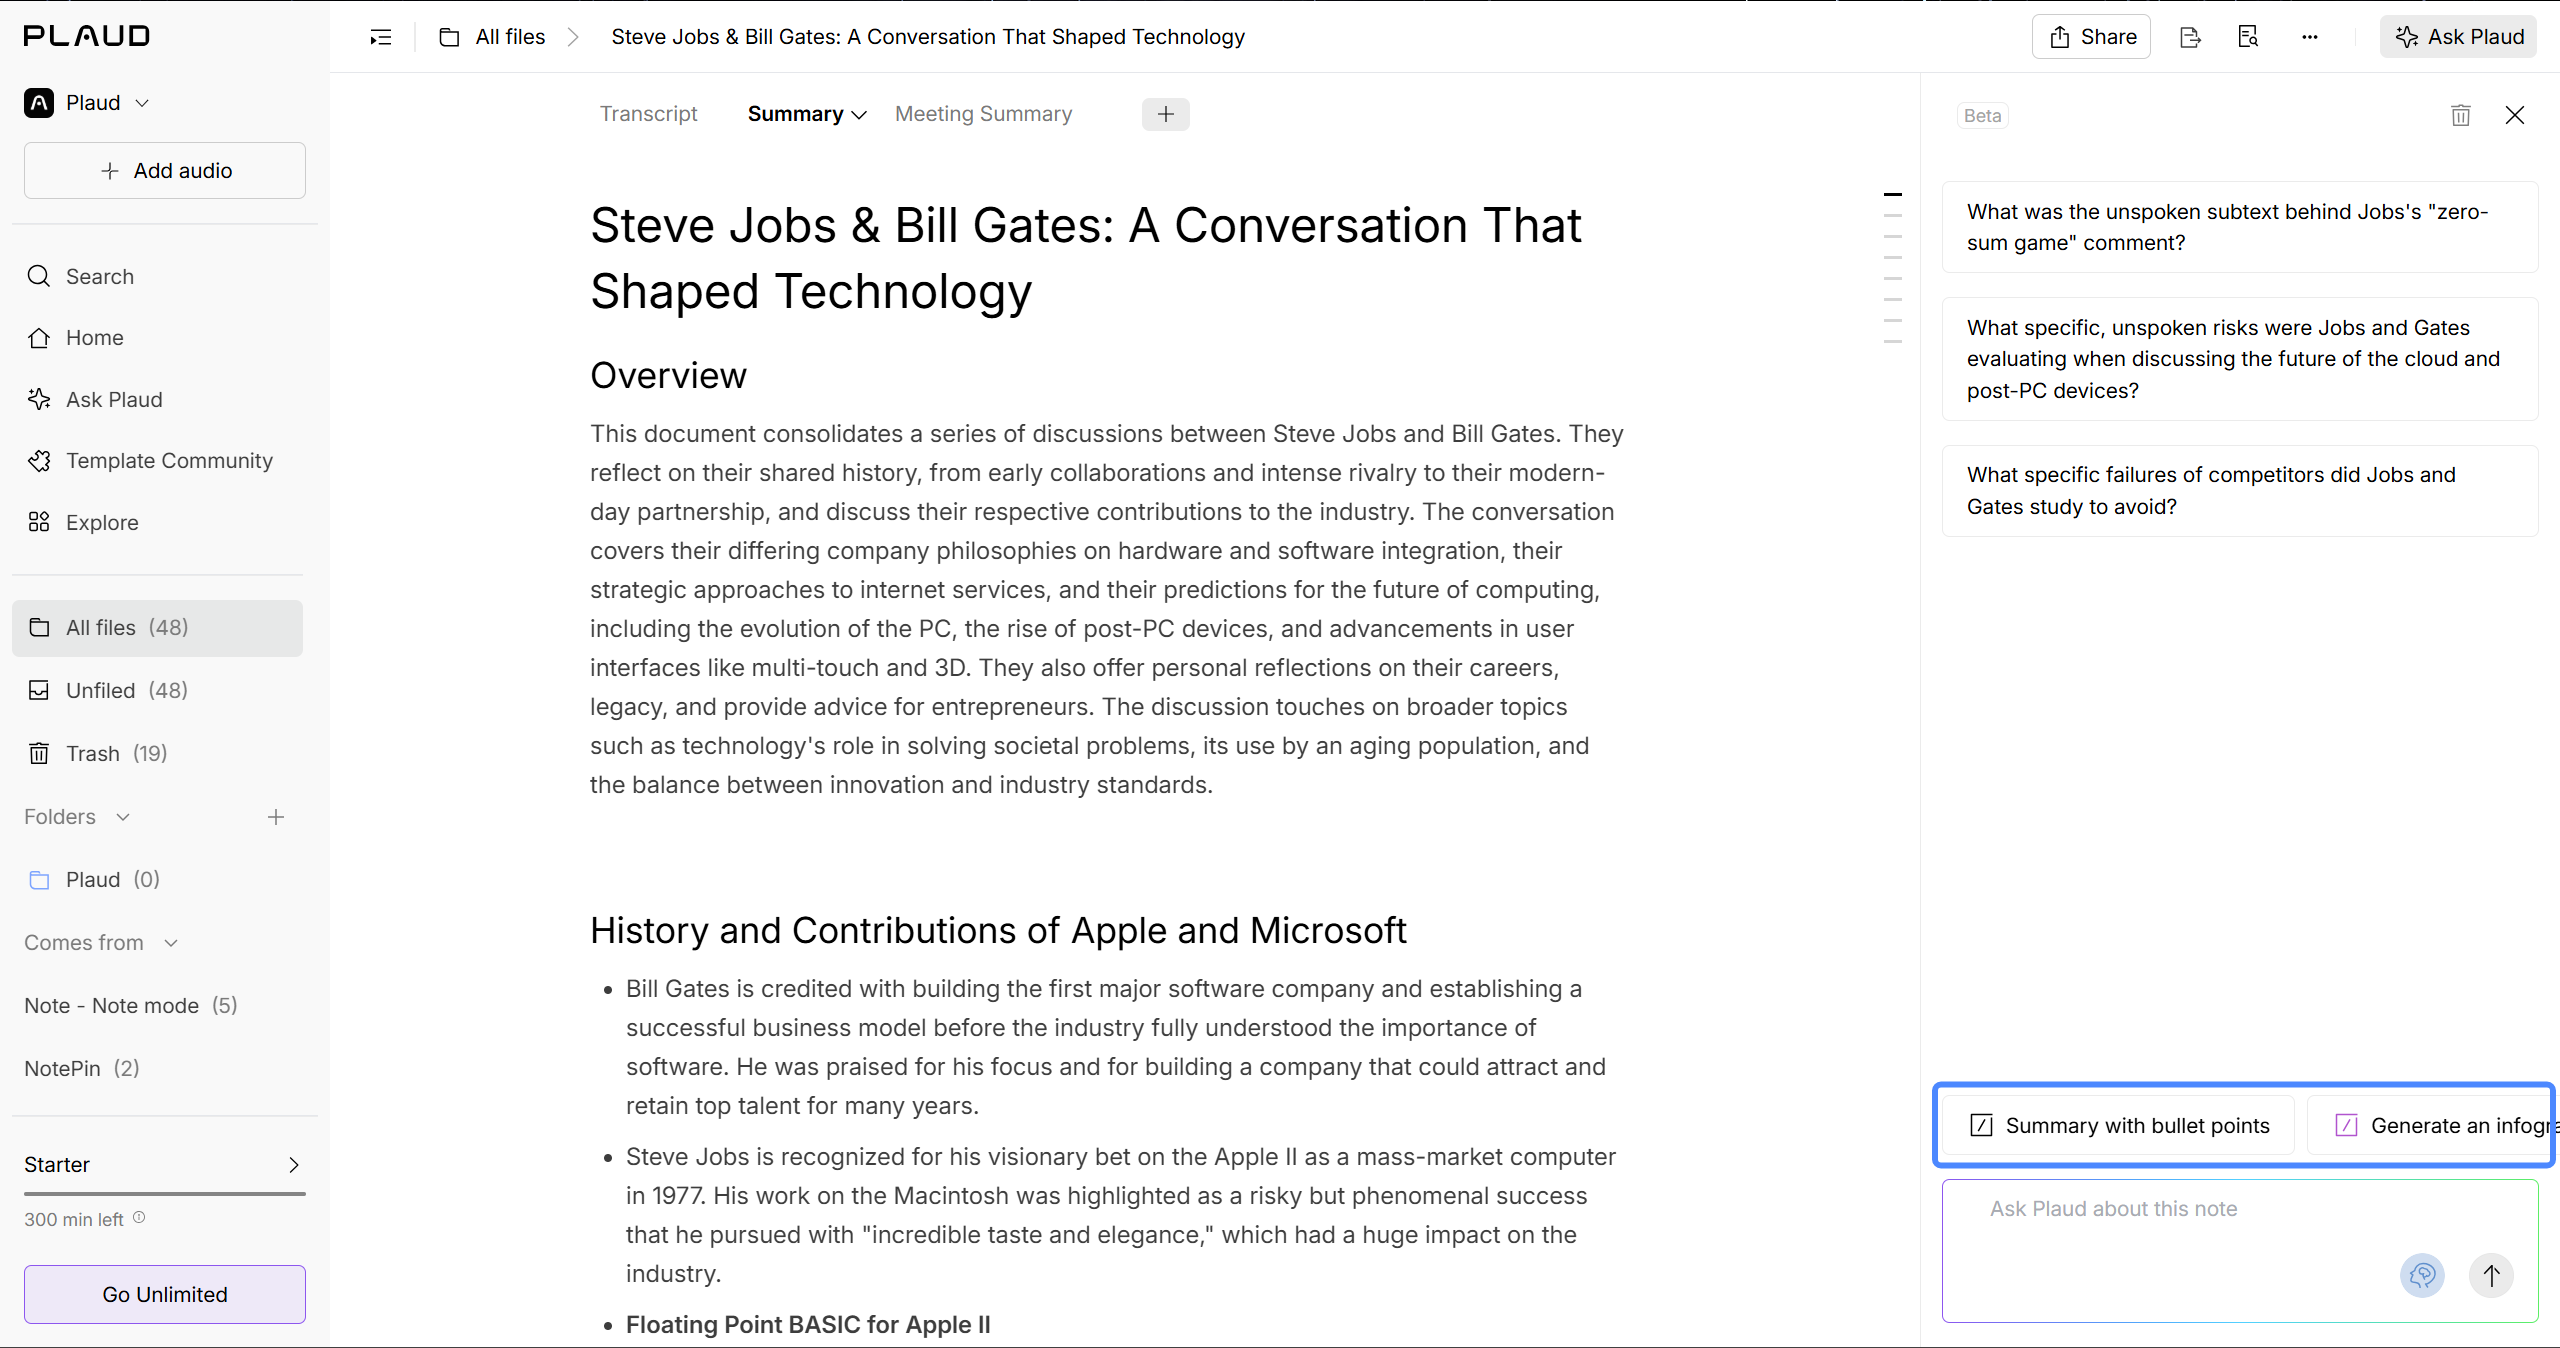This screenshot has width=2560, height=1348.
Task: Toggle the sidebar collapse icon
Action: (380, 37)
